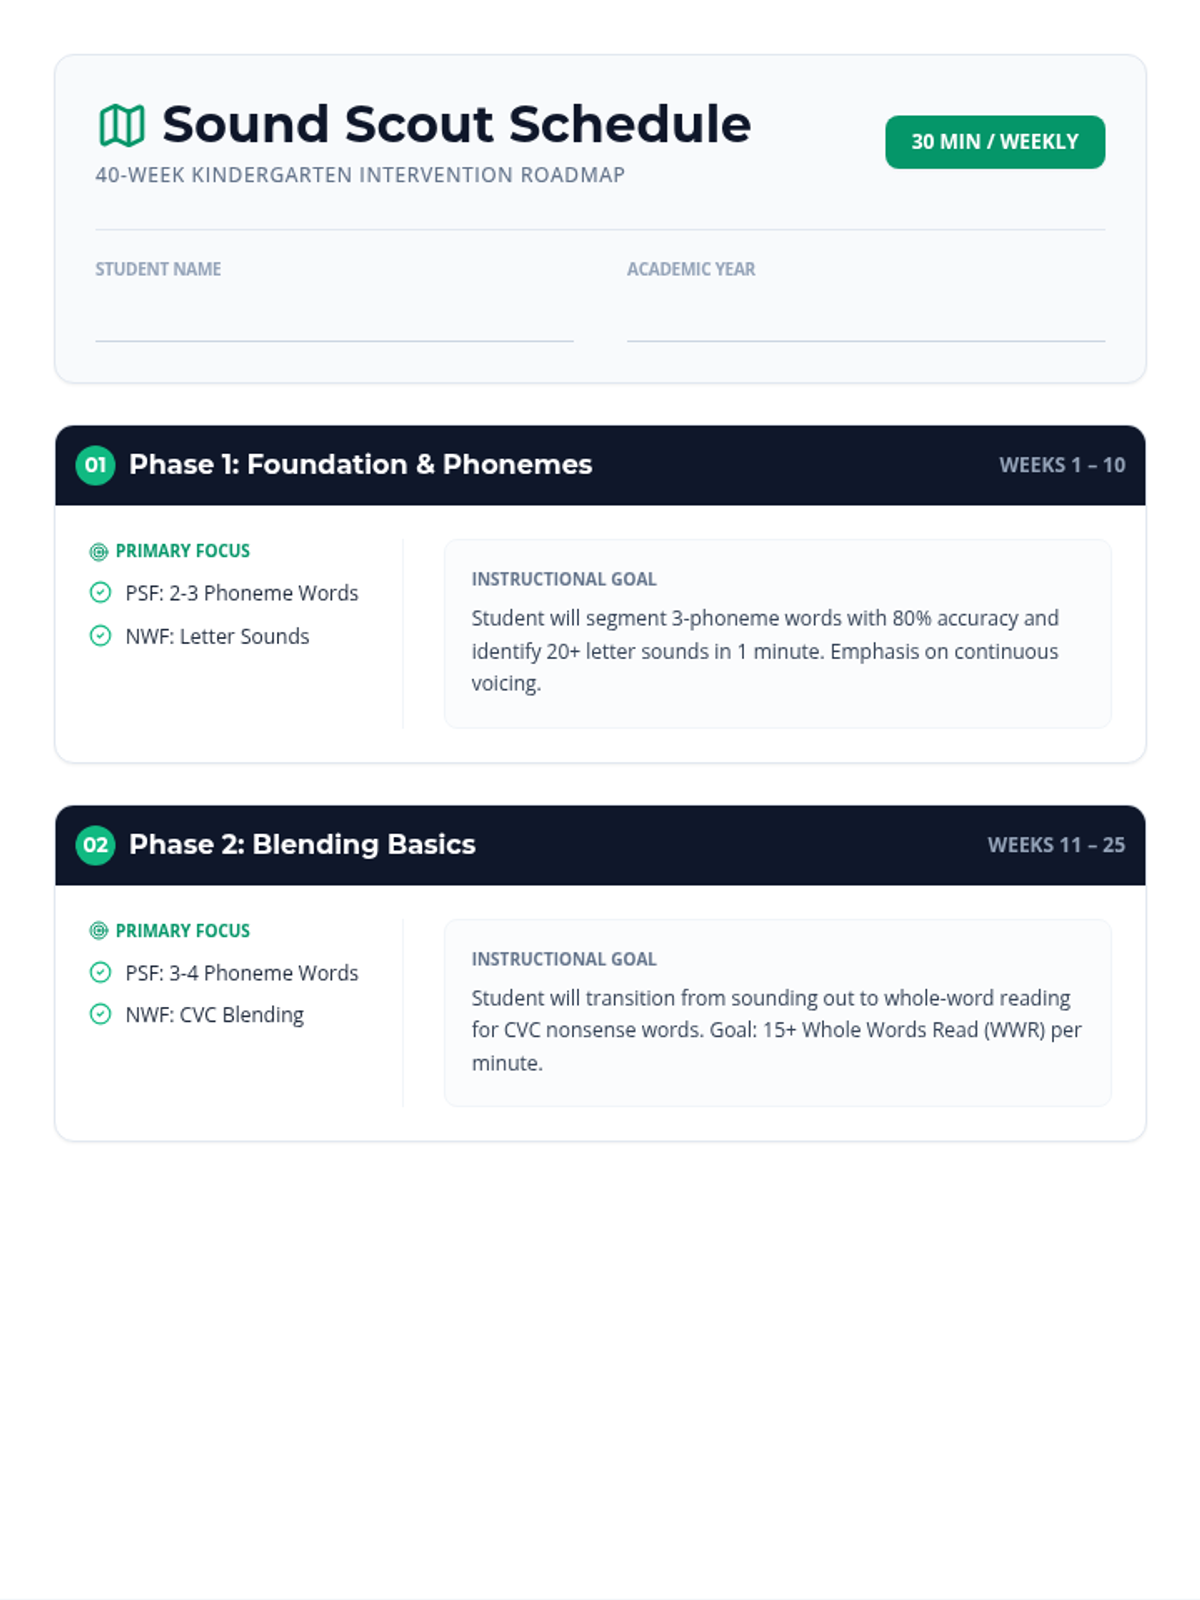Viewport: 1200px width, 1600px height.
Task: Click the target icon in Phase 1 Primary Focus
Action: click(99, 552)
